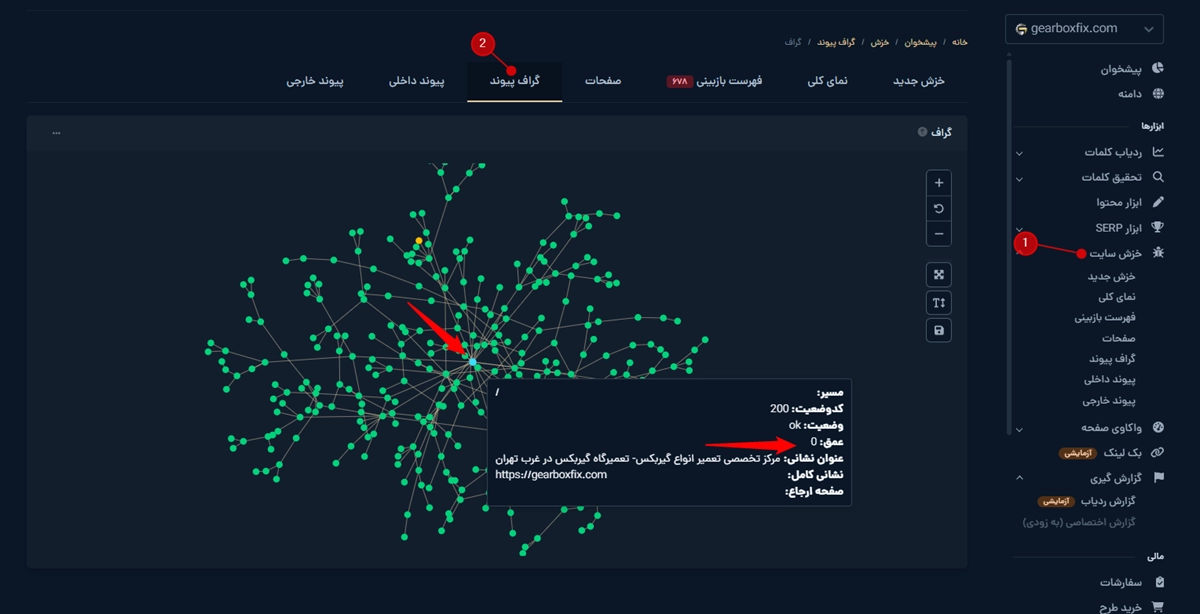The image size is (1200, 614).
Task: Save the graph using the floppy disk icon
Action: [938, 329]
